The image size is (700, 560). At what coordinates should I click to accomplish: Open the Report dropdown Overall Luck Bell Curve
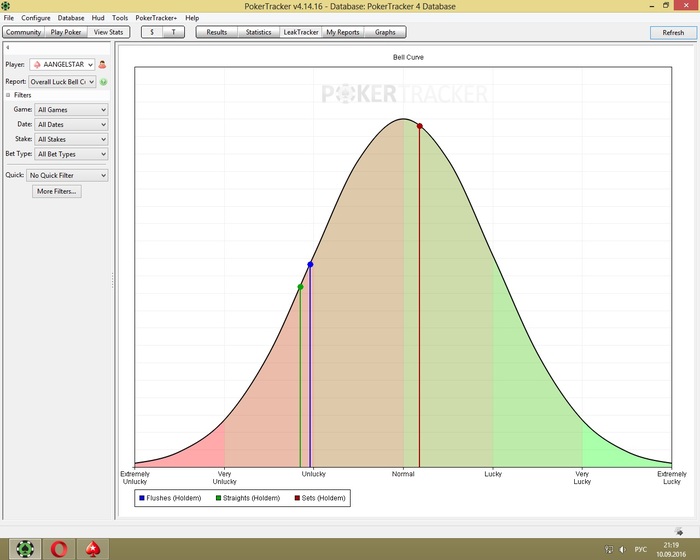[62, 82]
